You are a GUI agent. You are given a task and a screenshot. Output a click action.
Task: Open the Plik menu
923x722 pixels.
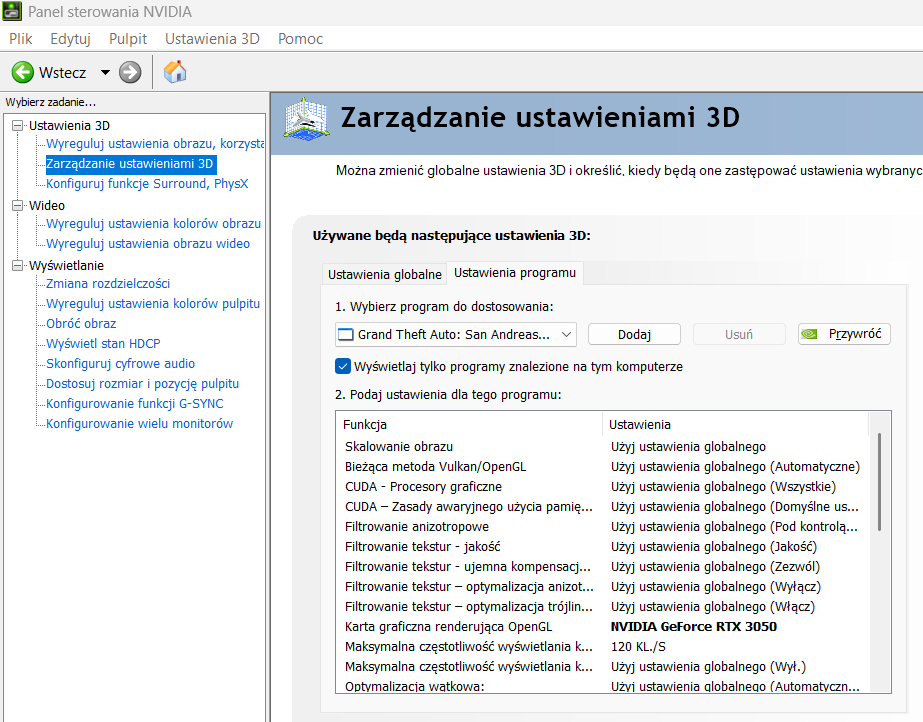[21, 39]
